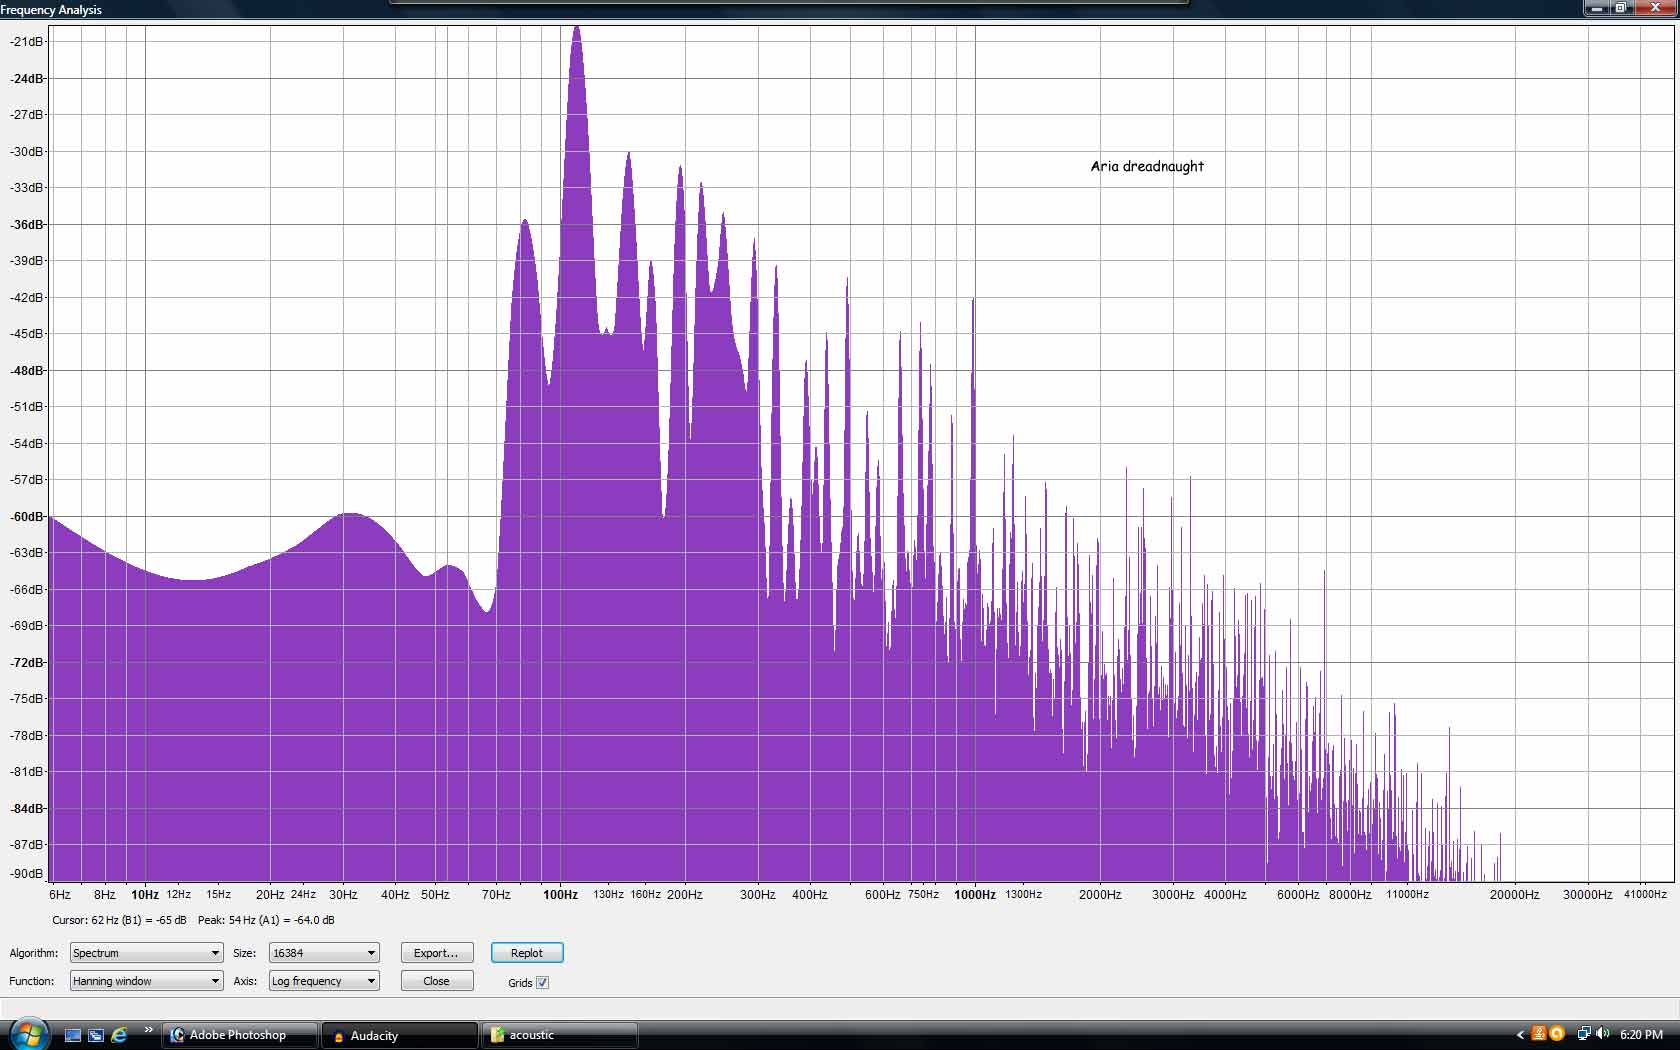Switch to Adobe Photoshop taskbar button
The width and height of the screenshot is (1680, 1050).
click(240, 1035)
